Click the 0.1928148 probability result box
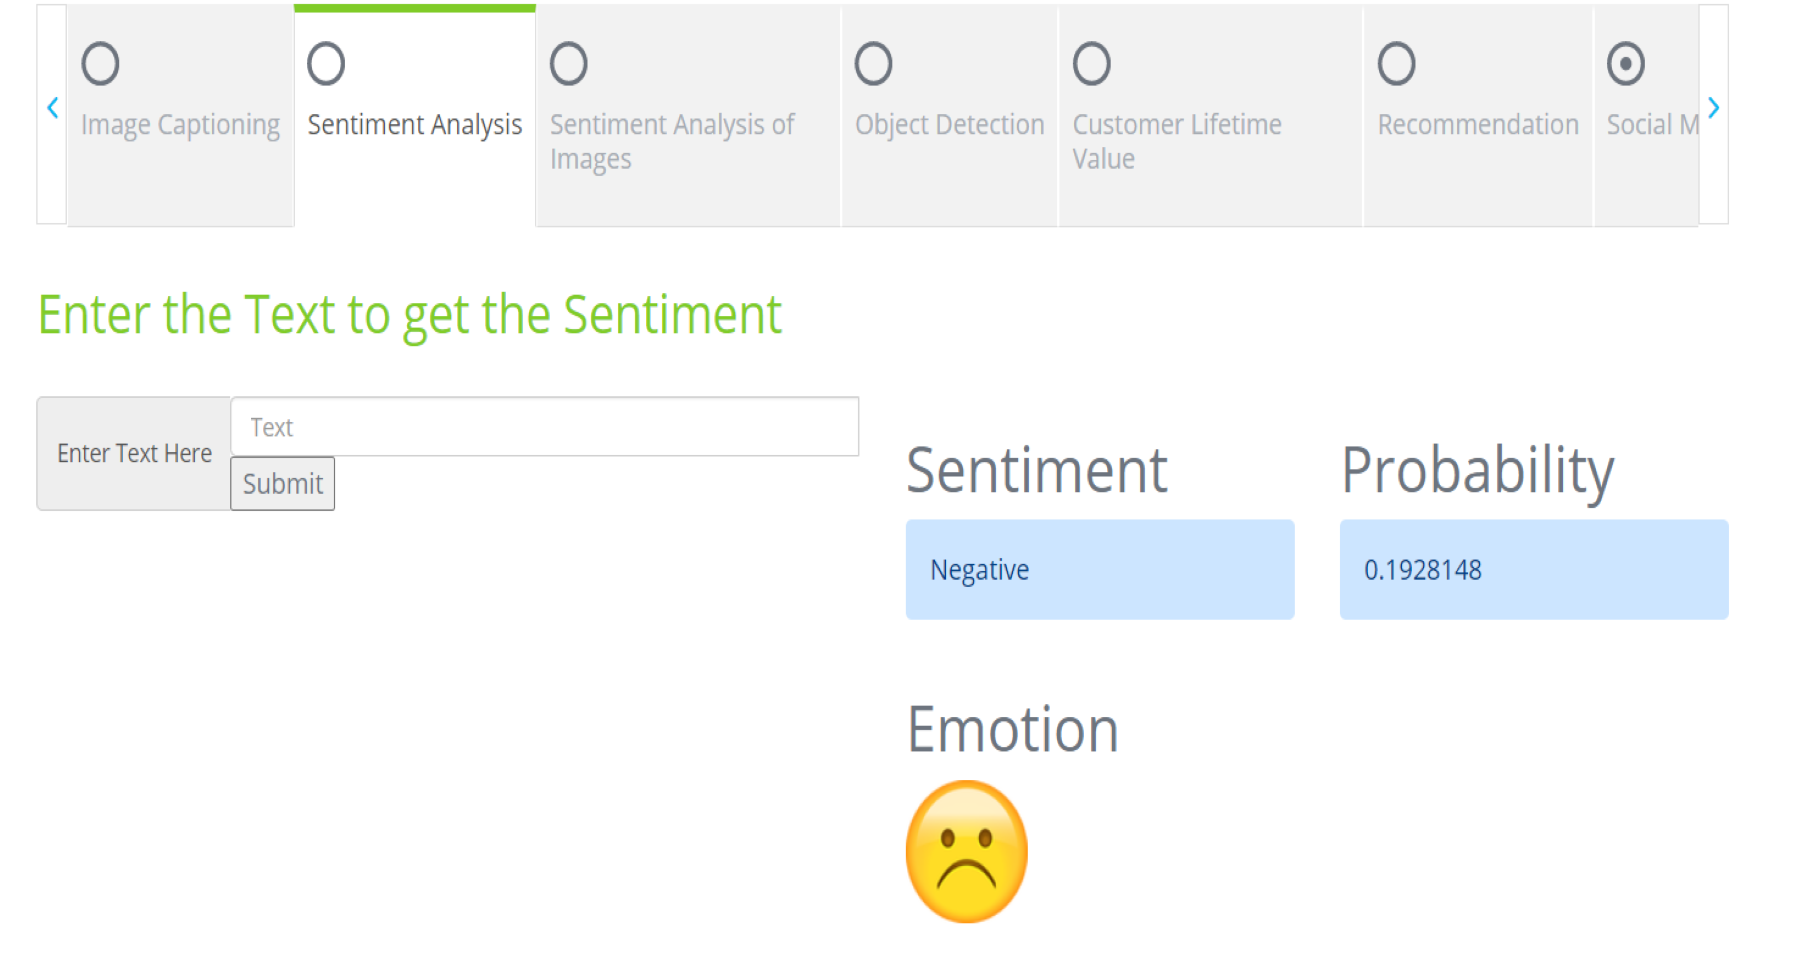This screenshot has height=958, width=1795. pos(1534,569)
